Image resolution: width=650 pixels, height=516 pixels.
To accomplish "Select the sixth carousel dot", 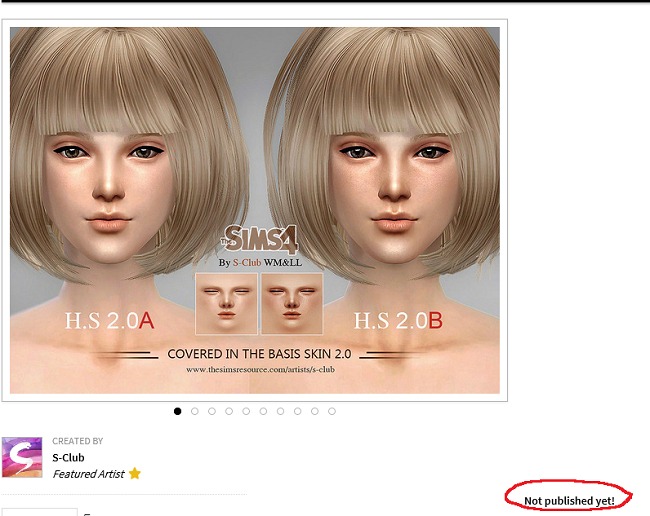I will pyautogui.click(x=263, y=411).
